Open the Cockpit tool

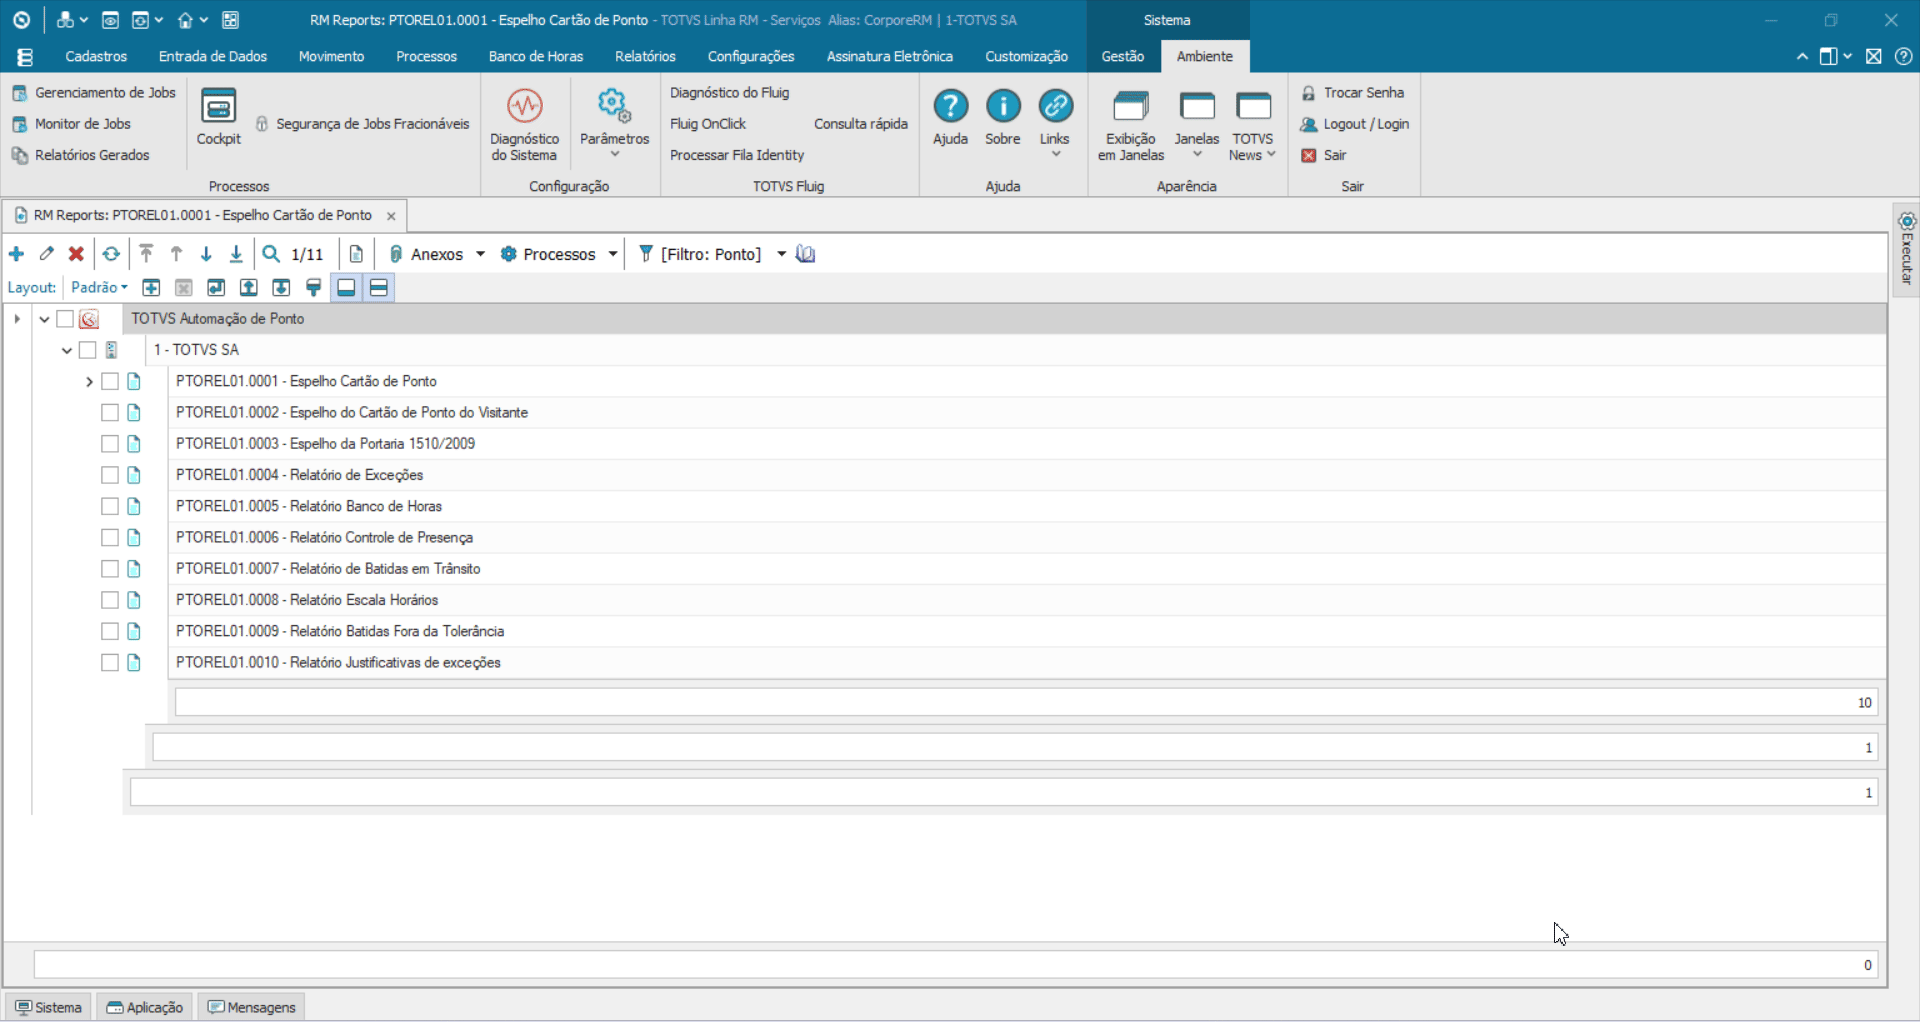[218, 117]
